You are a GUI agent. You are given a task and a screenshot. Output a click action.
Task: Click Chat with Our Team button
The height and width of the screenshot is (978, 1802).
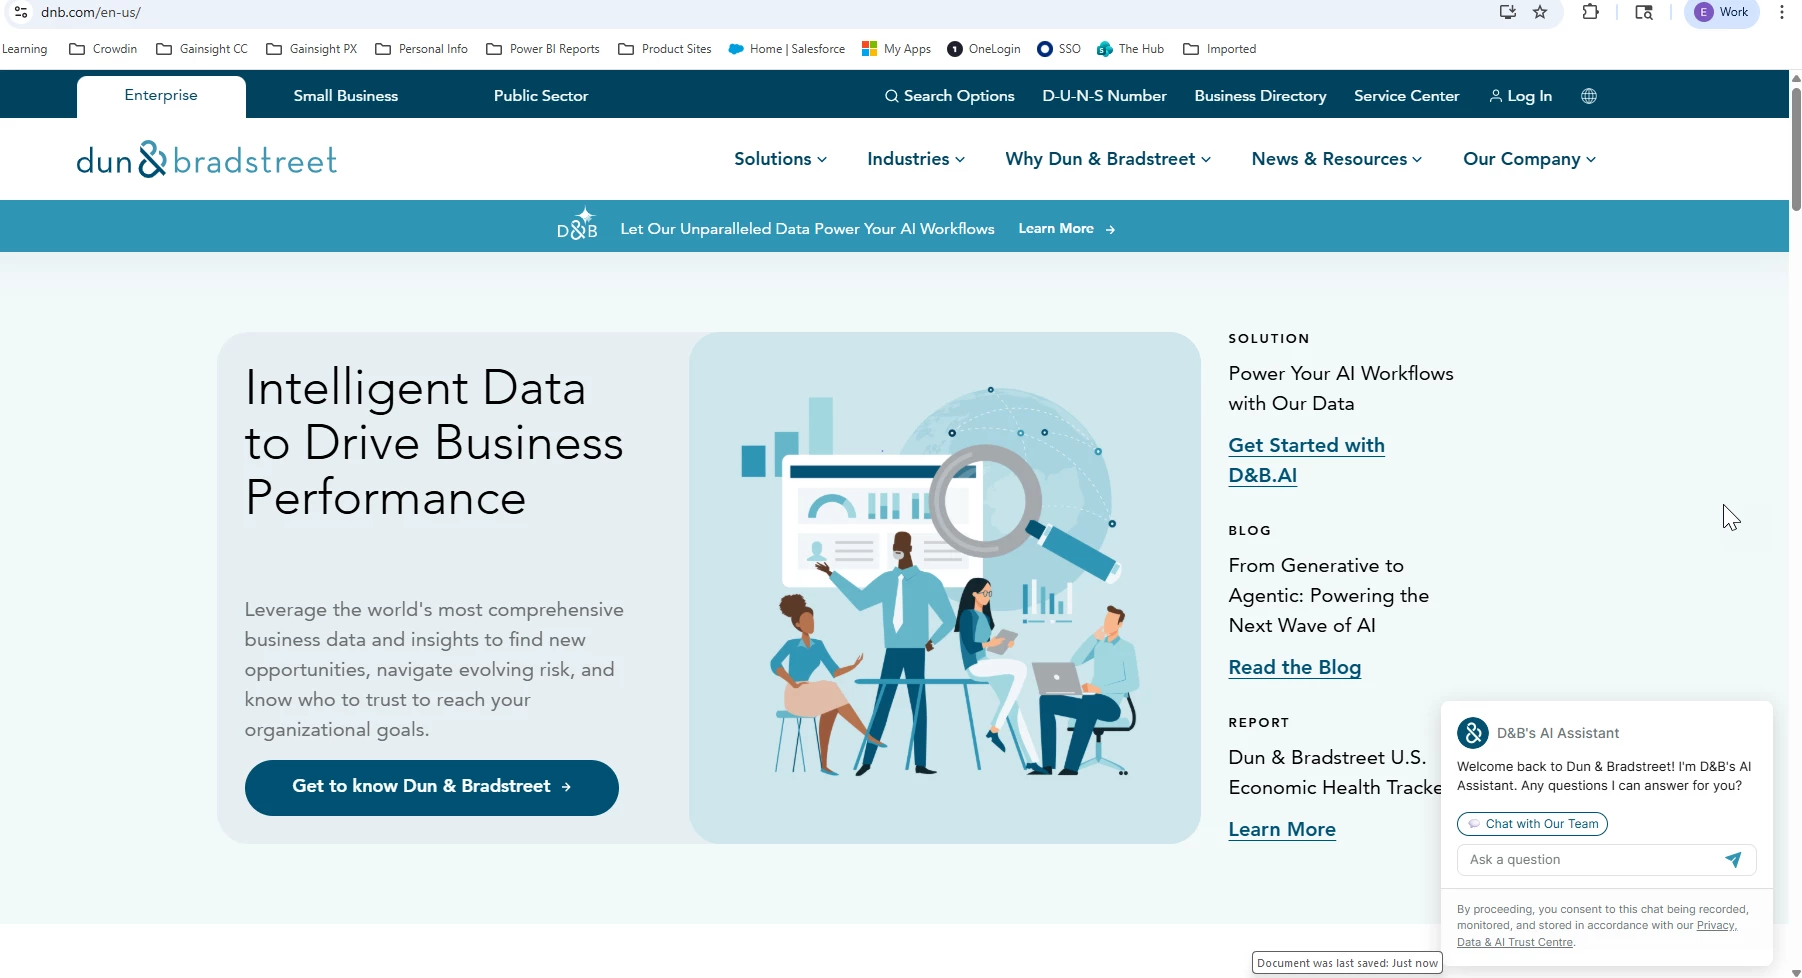pos(1532,824)
